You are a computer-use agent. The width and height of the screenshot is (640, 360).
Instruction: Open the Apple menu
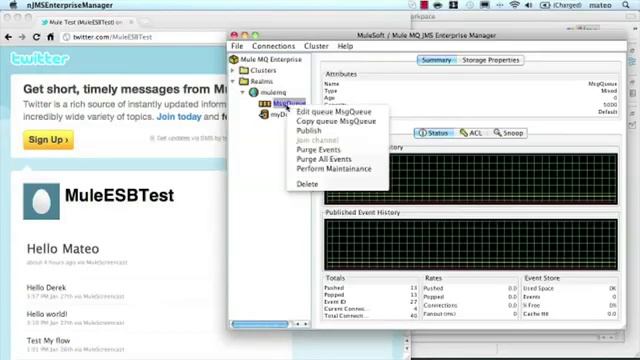pos(13,5)
